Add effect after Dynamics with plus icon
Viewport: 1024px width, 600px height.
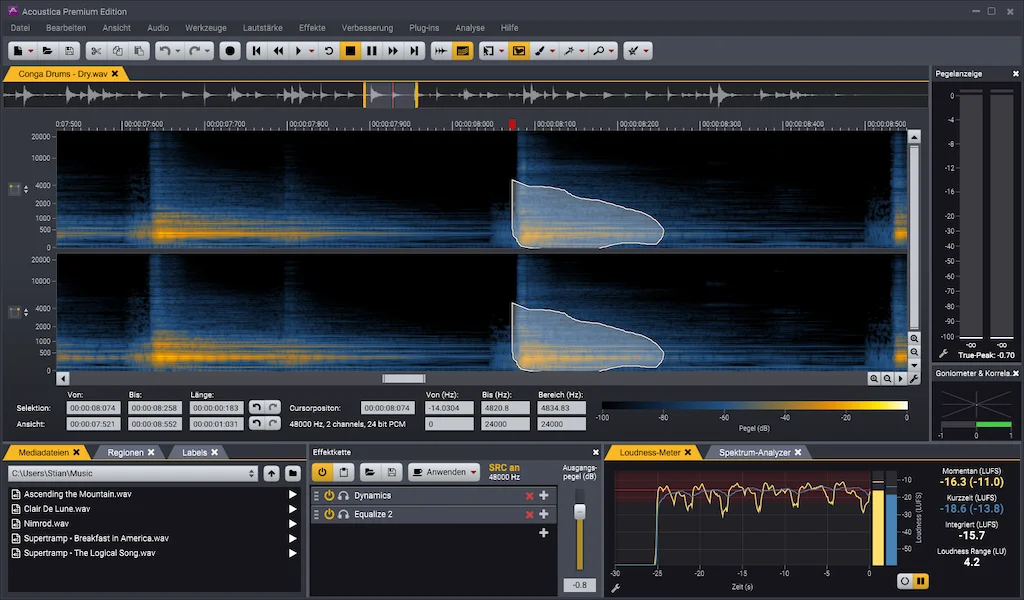tap(543, 496)
